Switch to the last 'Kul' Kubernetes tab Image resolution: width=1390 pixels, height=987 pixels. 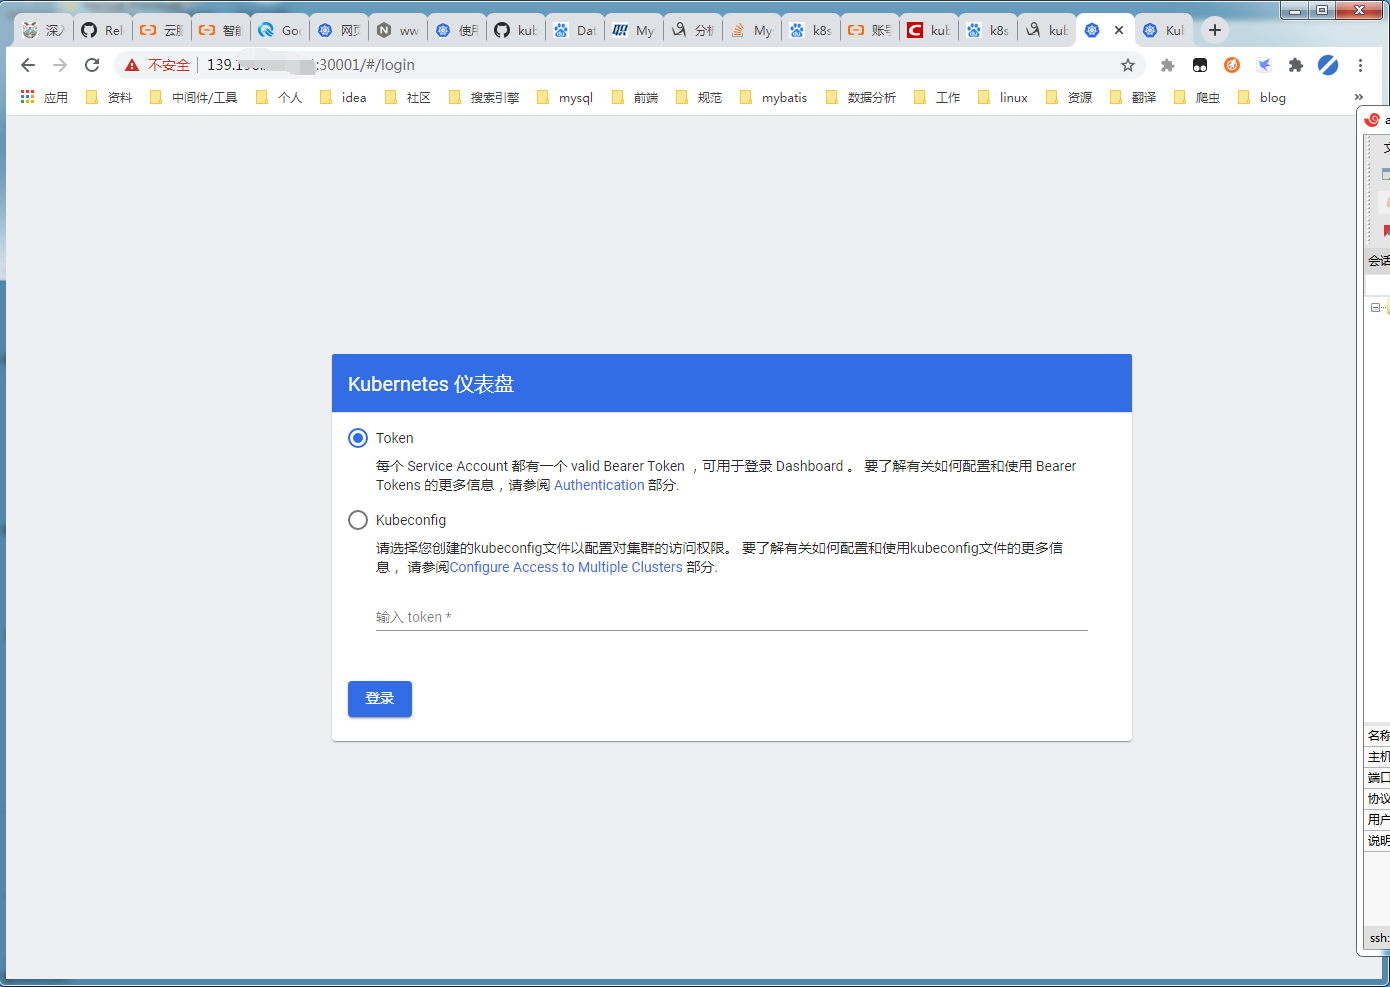point(1164,30)
